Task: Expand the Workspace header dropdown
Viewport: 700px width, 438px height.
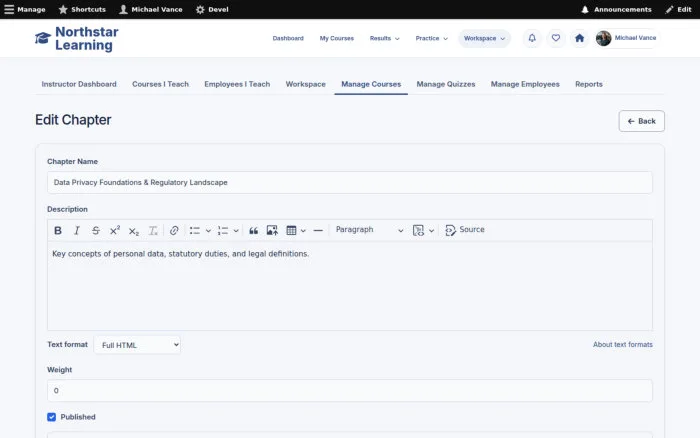Action: pos(484,38)
